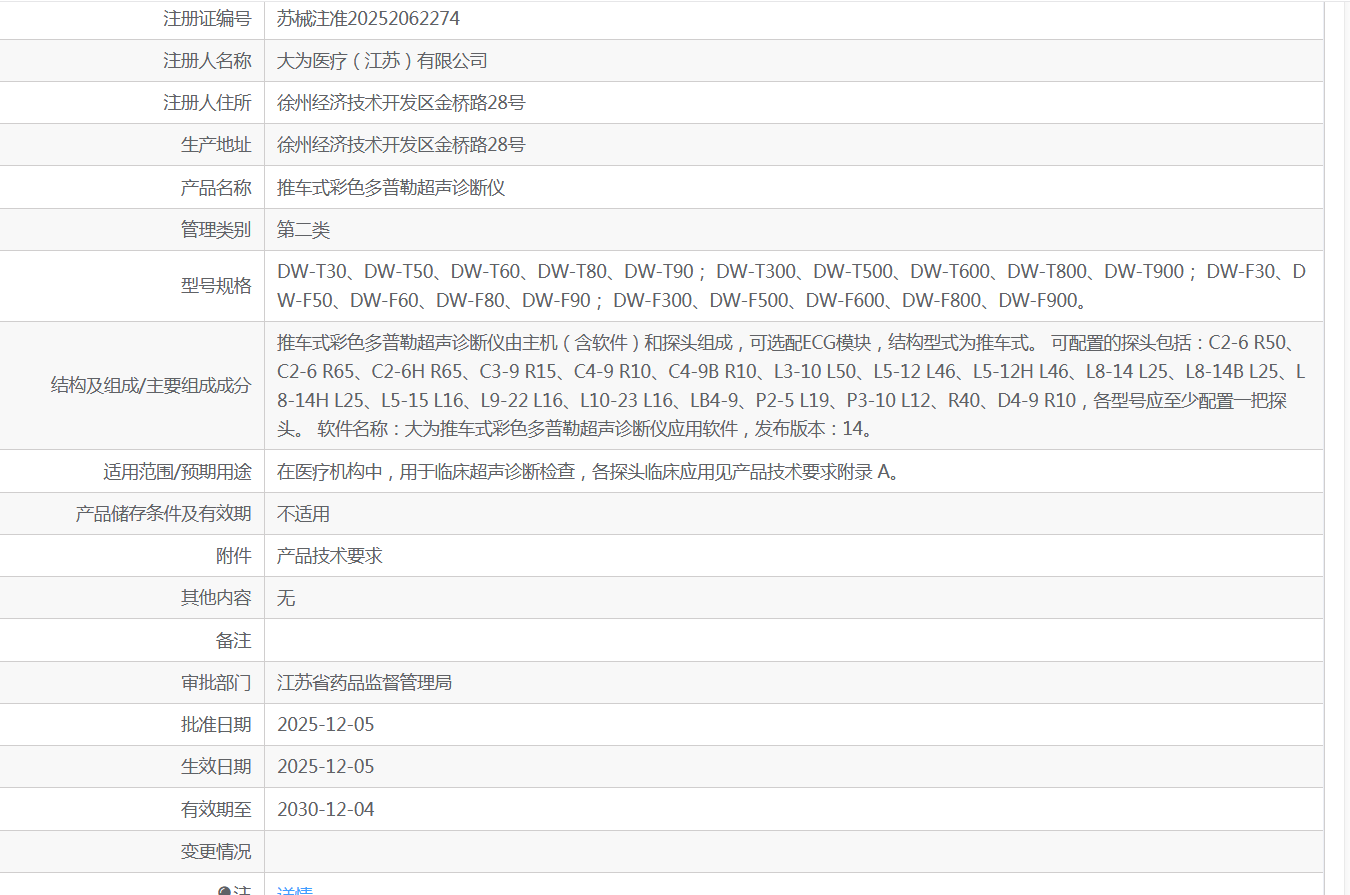The height and width of the screenshot is (895, 1350).
Task: Click the attachment value 产品技术要求
Action: coord(330,556)
